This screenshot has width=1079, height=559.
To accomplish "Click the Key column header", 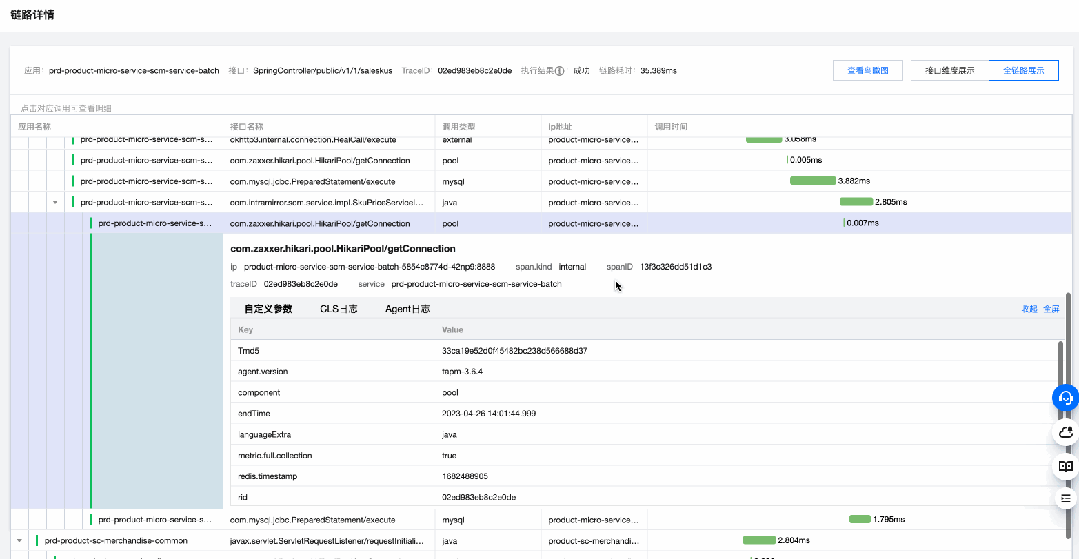I will 246,330.
